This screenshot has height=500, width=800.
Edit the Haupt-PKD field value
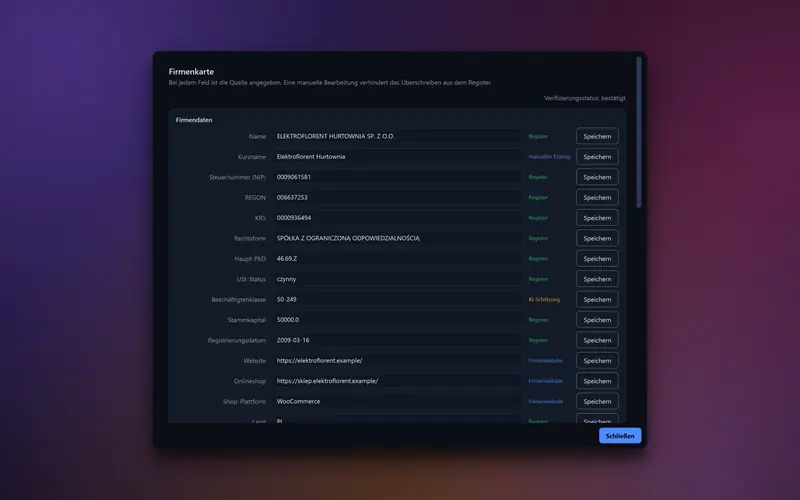[397, 259]
